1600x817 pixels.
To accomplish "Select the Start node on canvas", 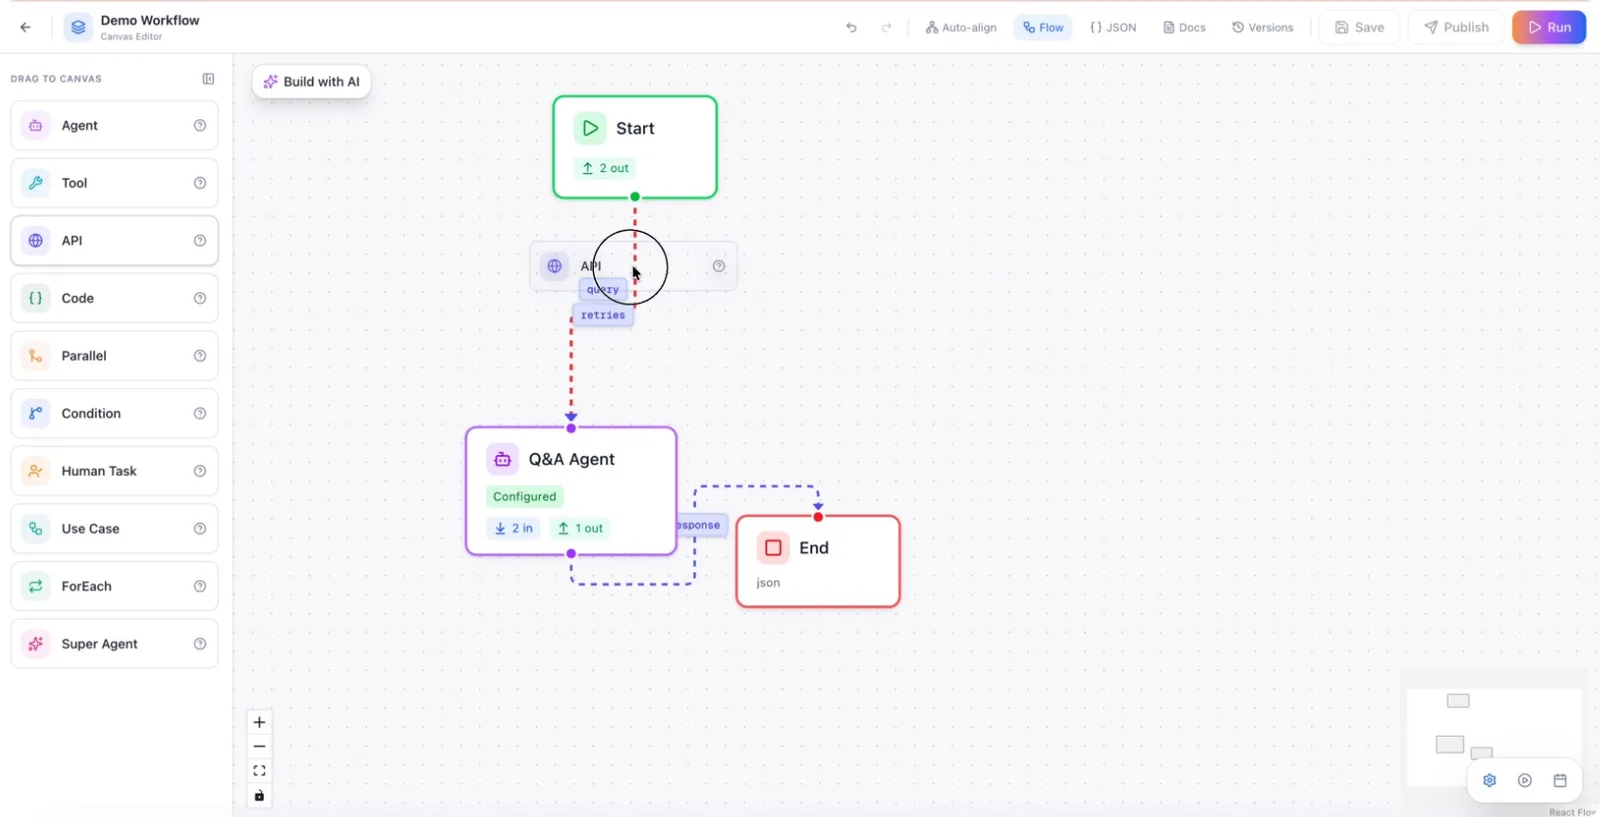I will (635, 147).
